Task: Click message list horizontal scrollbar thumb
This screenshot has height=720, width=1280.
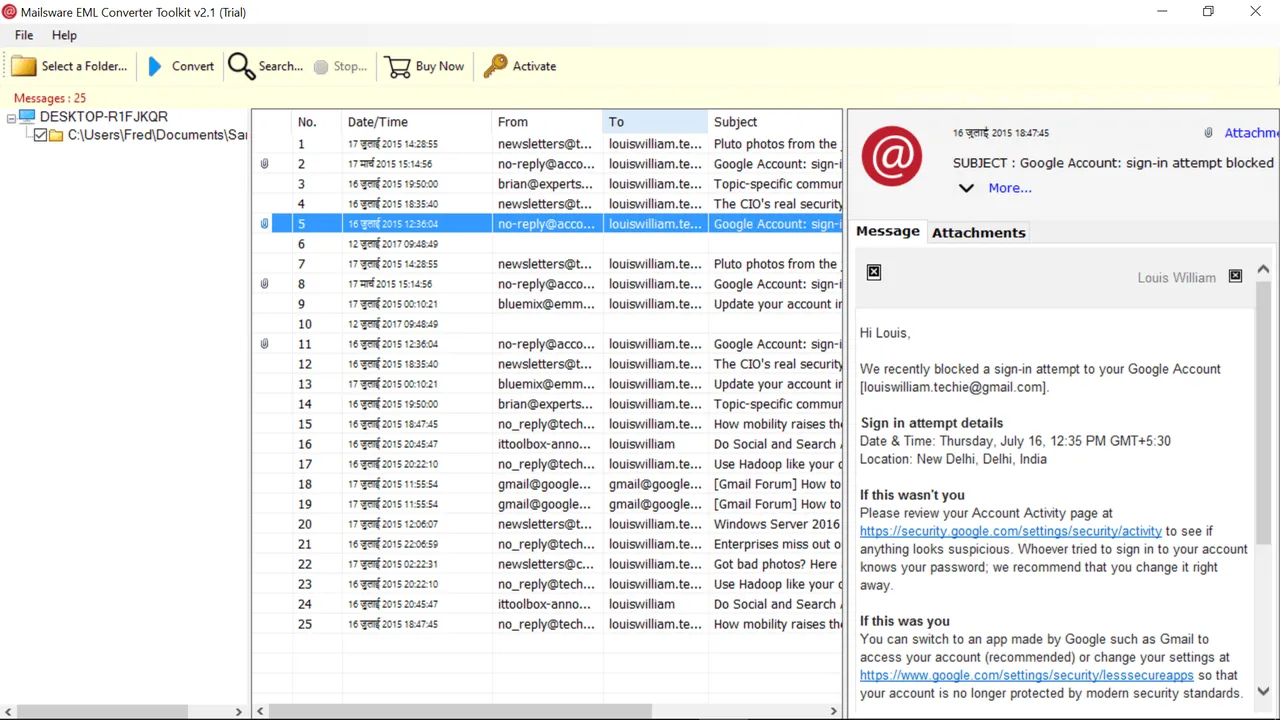Action: [462, 711]
